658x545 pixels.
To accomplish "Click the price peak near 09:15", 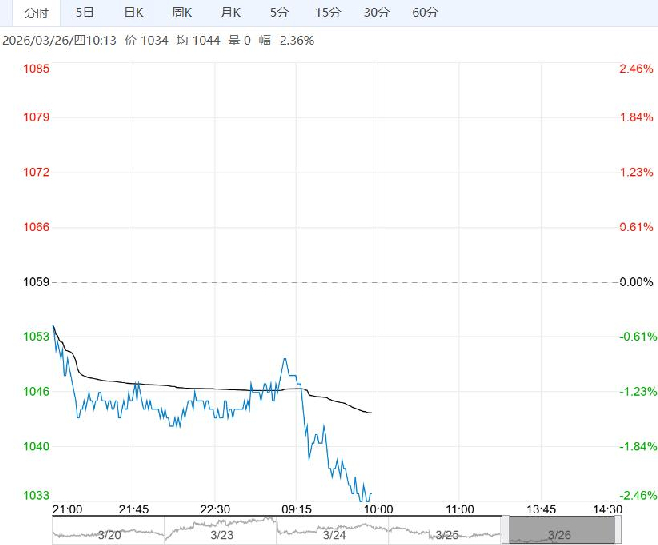I will point(285,358).
